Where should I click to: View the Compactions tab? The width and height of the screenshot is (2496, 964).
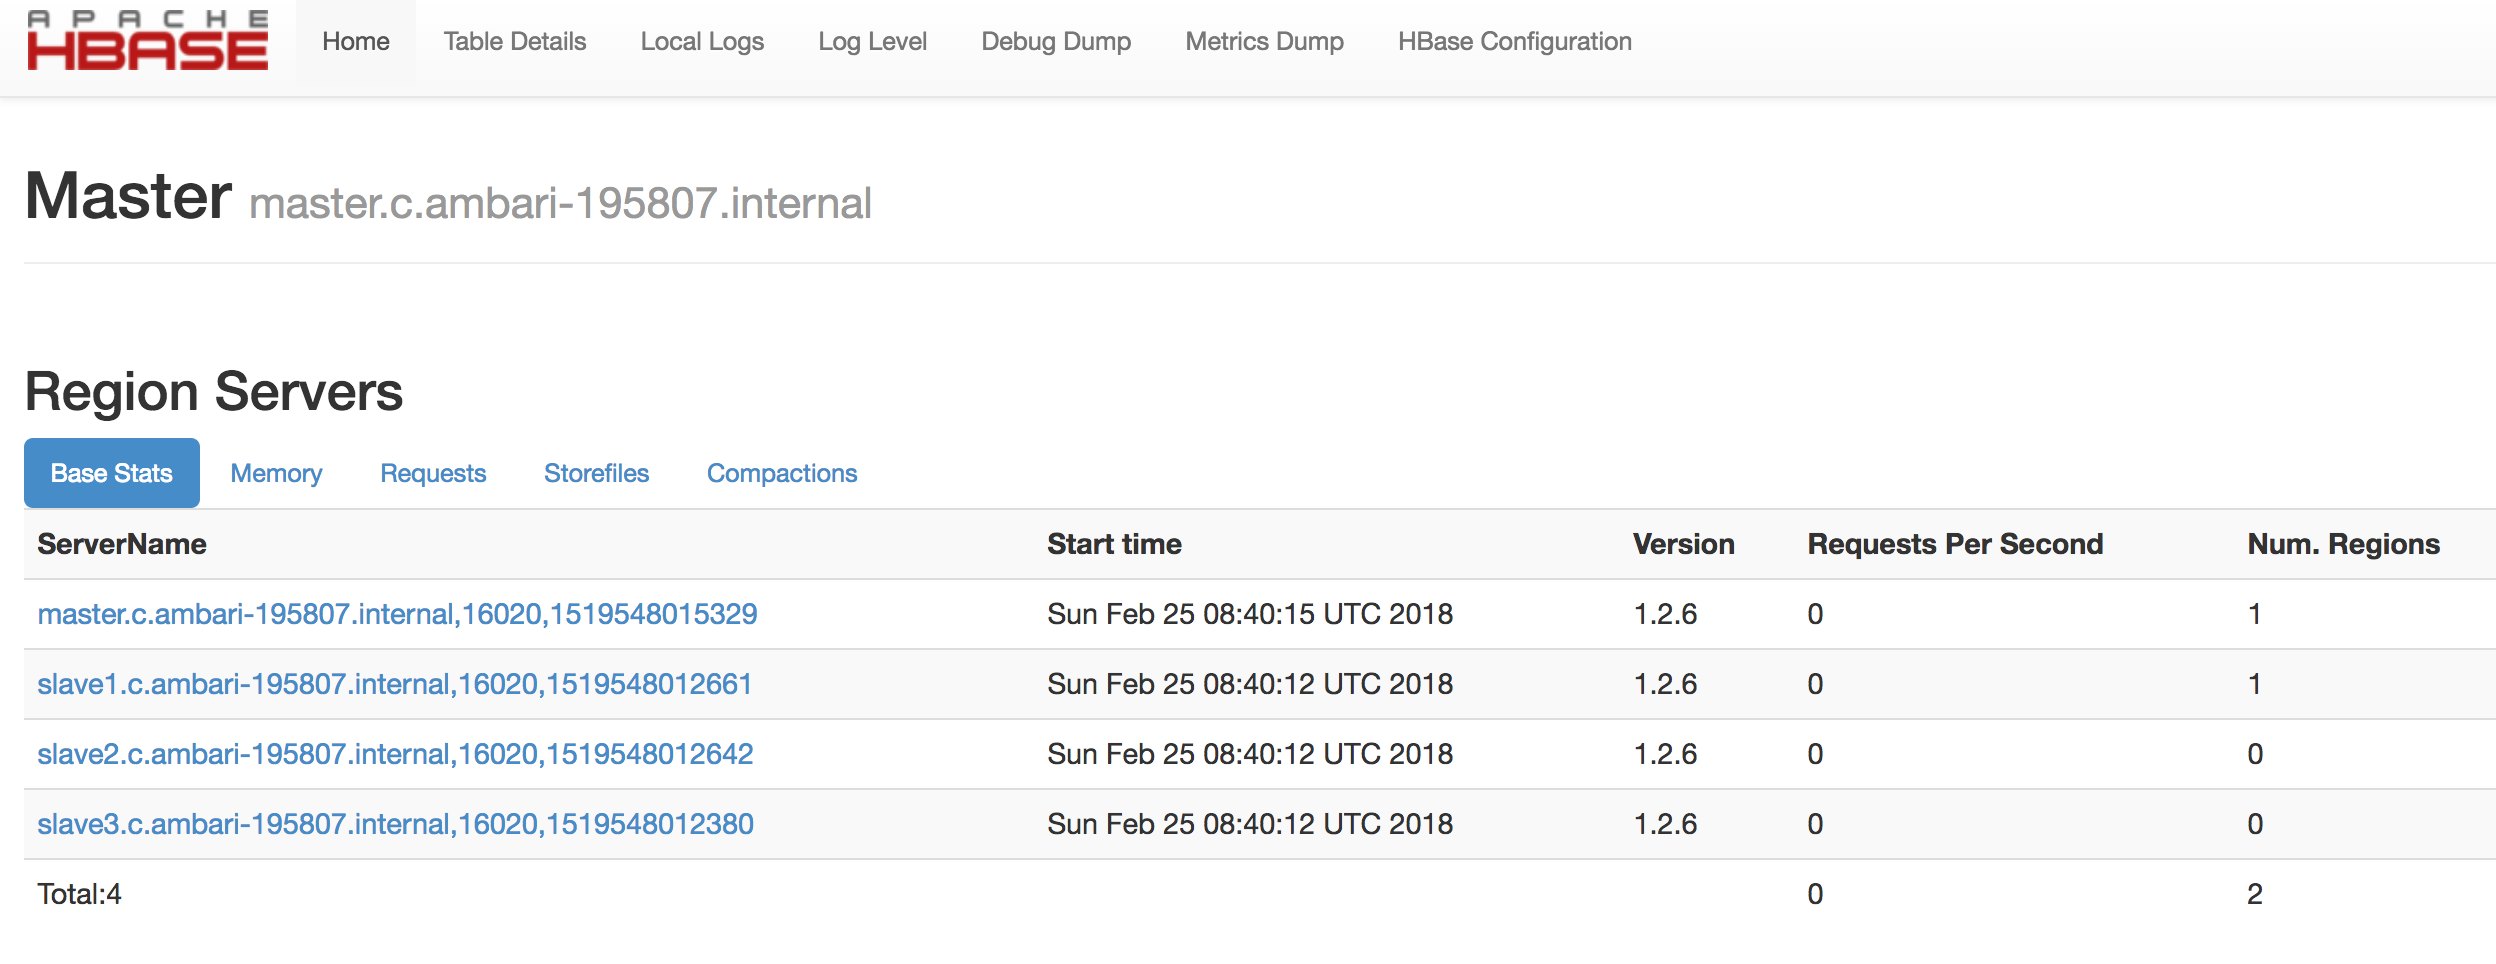(781, 473)
